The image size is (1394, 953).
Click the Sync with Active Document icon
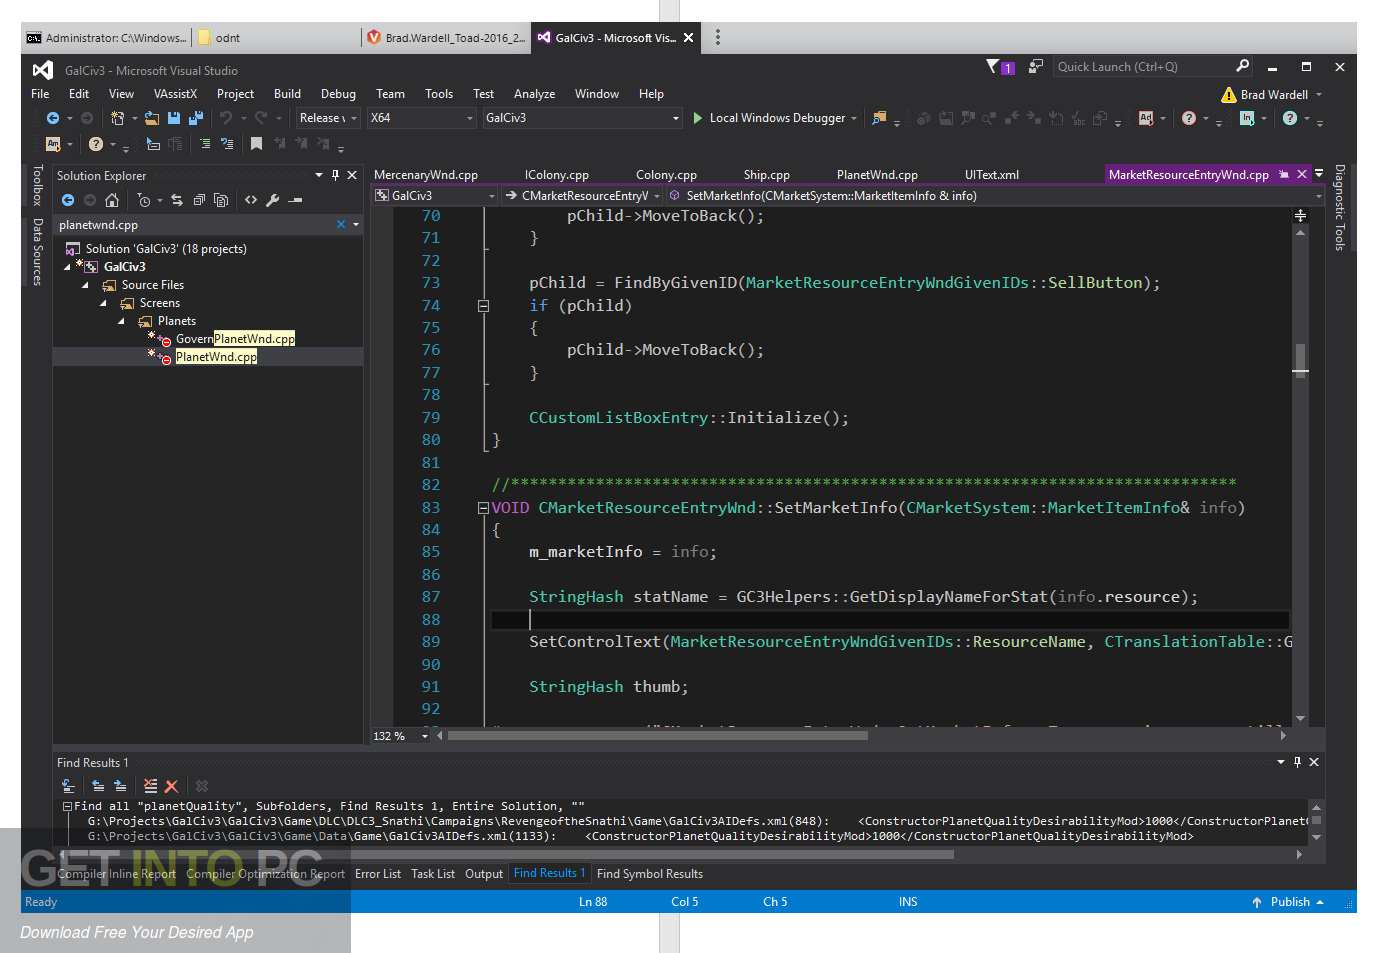[x=177, y=200]
